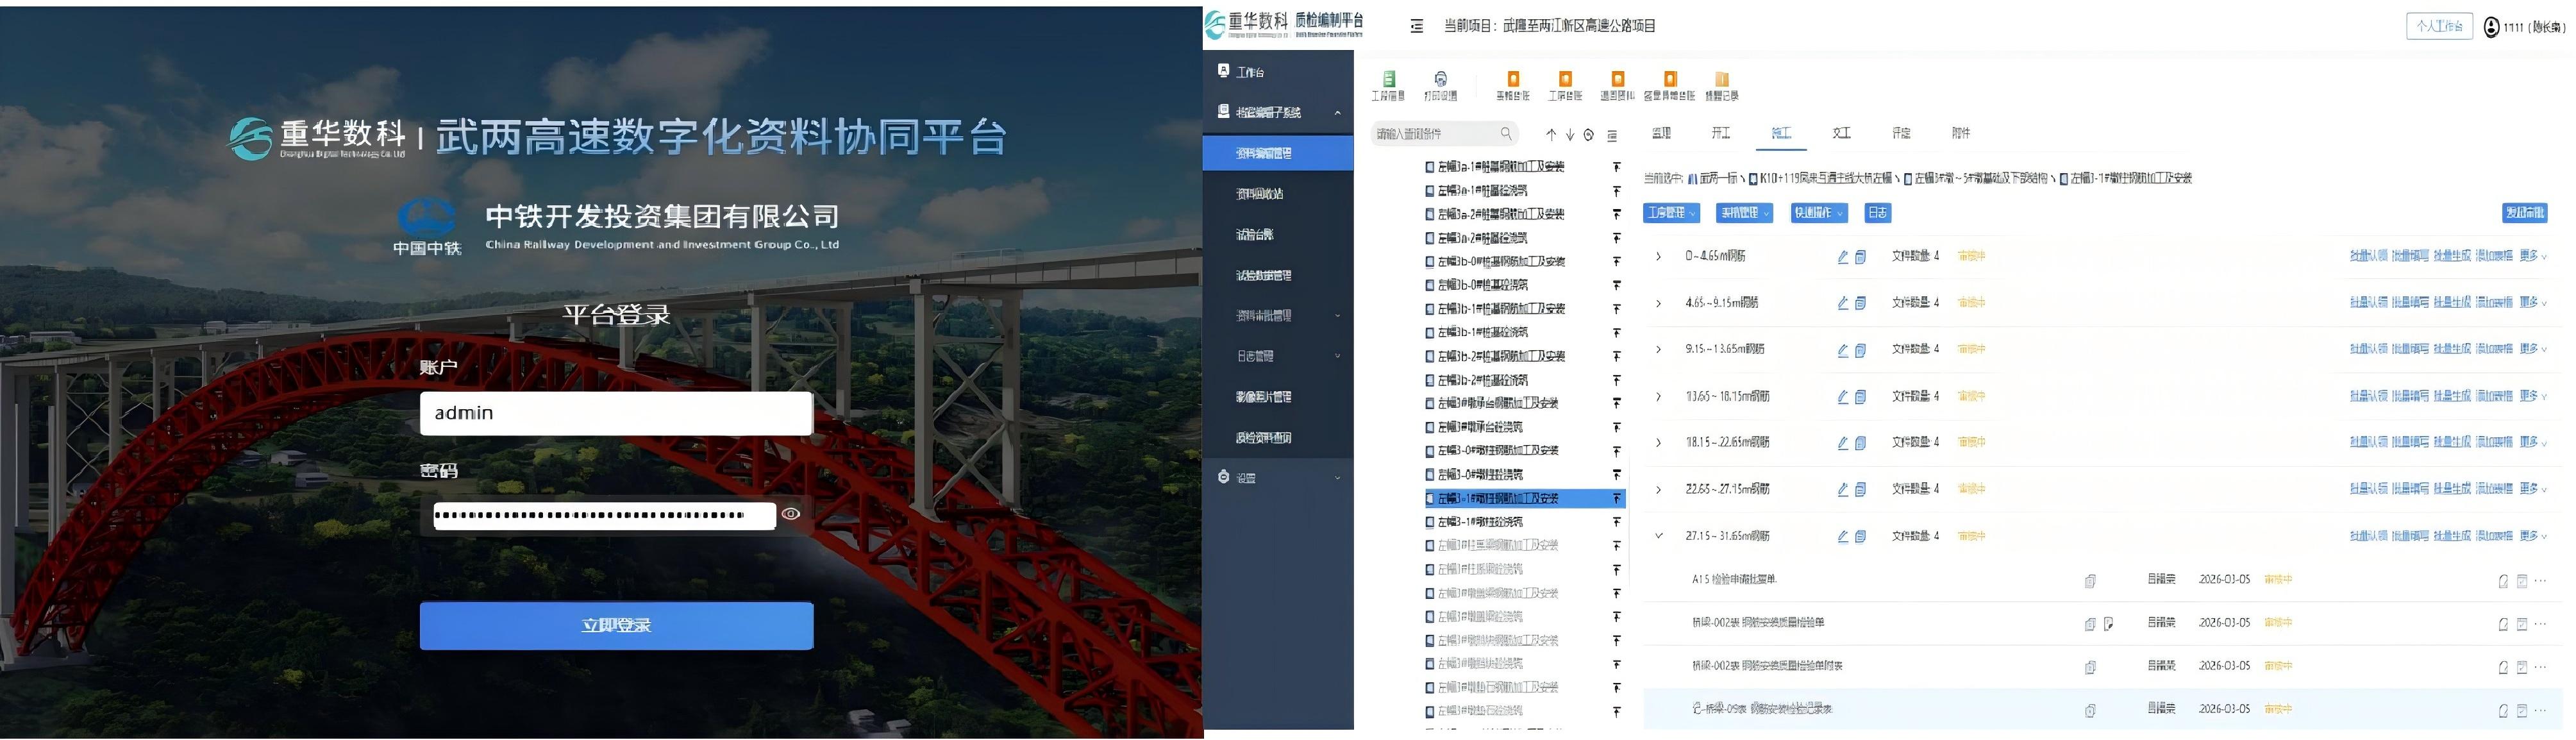Viewport: 2576px width, 740px height.
Task: Click the search magnifier in tree filter
Action: point(1506,134)
